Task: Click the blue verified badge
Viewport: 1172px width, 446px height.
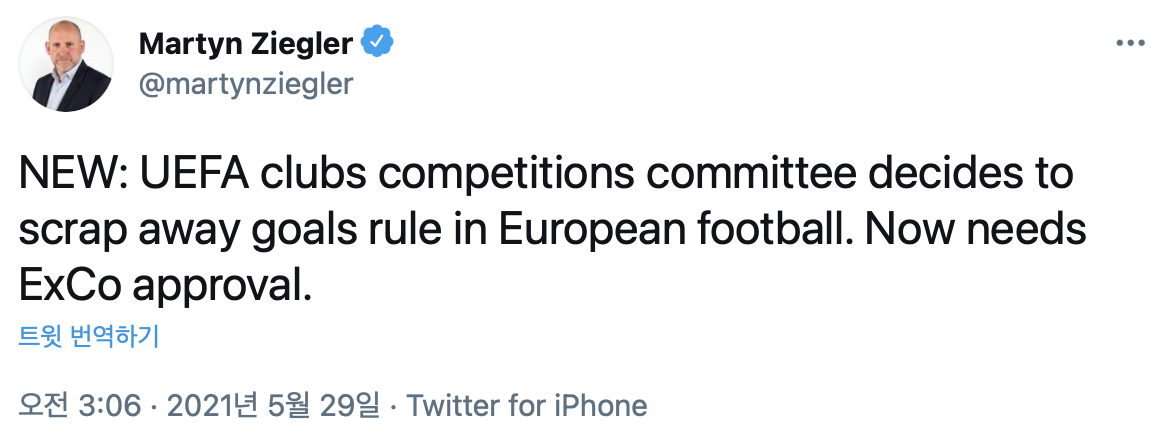Action: tap(377, 42)
